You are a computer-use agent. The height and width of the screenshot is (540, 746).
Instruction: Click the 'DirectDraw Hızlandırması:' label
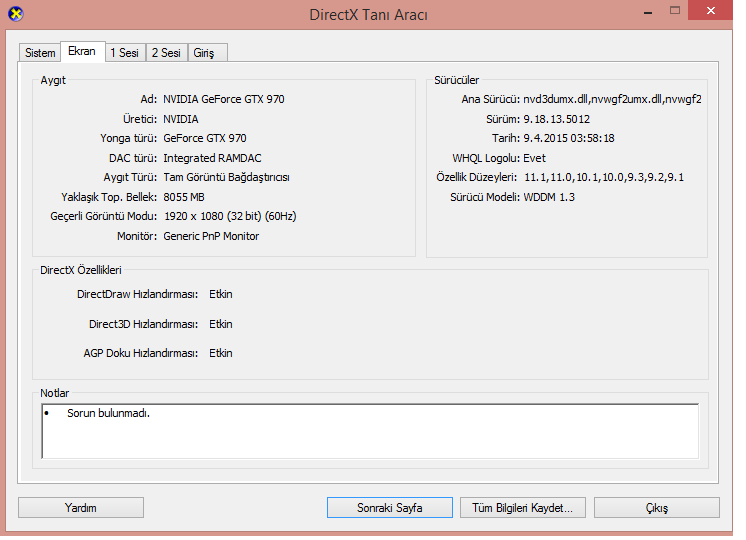[x=137, y=294]
